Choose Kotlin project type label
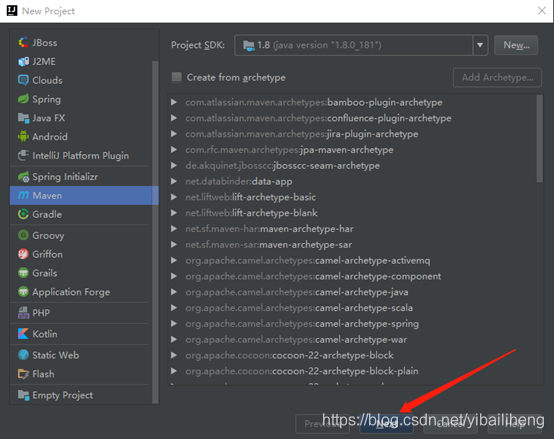Image resolution: width=554 pixels, height=439 pixels. coord(45,334)
